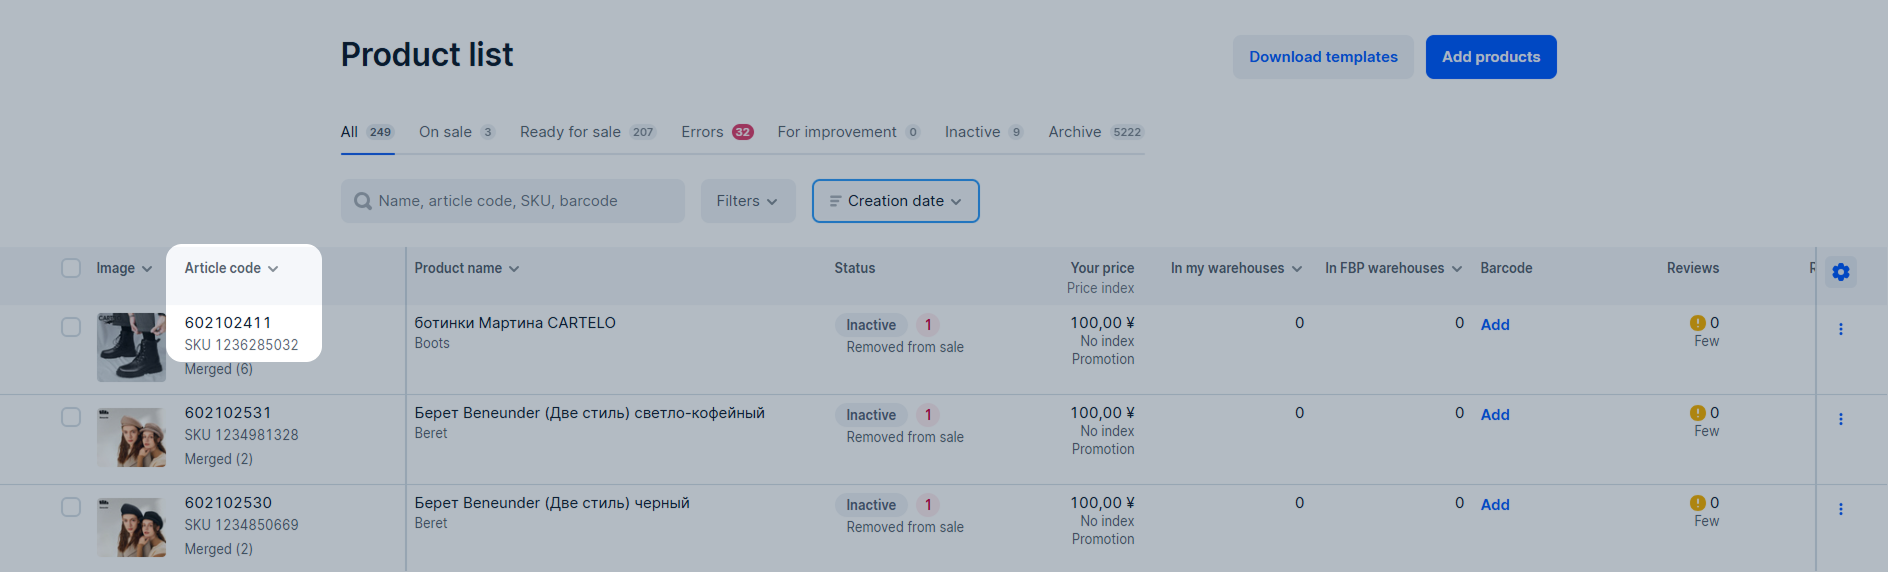Expand the In FBP warehouses column dropdown
This screenshot has height=572, width=1888.
pyautogui.click(x=1393, y=268)
